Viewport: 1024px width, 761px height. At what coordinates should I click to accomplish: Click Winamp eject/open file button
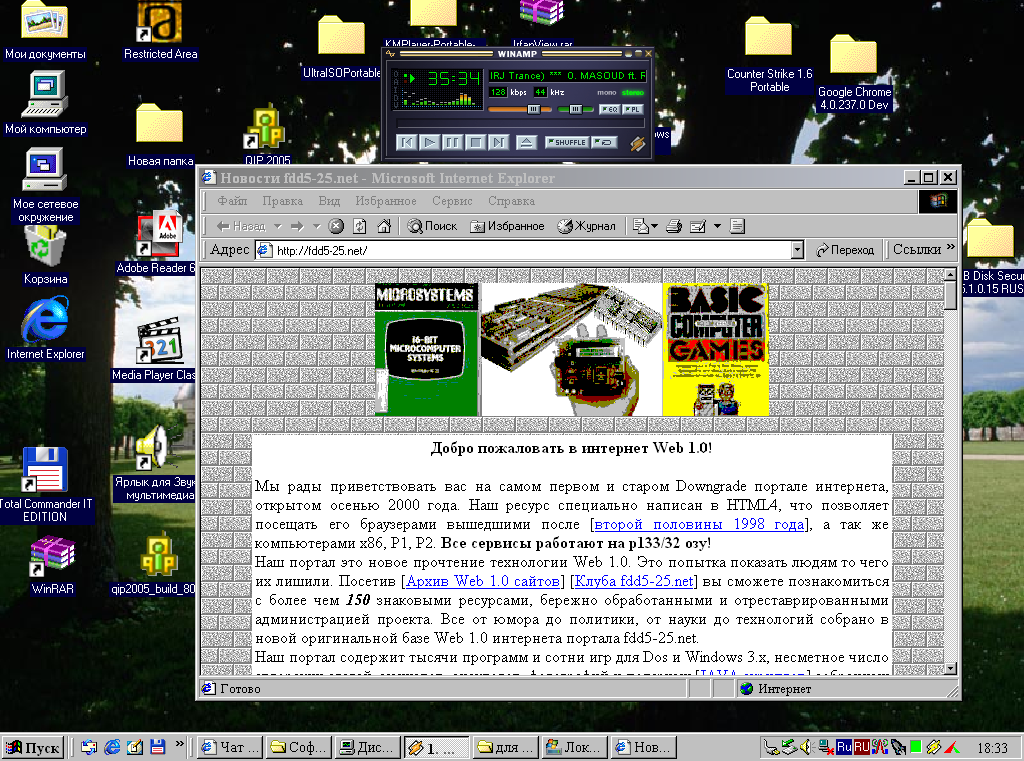point(526,142)
